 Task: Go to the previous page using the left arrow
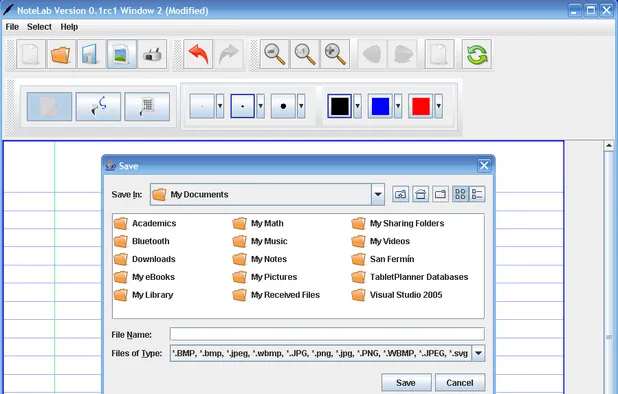(372, 54)
